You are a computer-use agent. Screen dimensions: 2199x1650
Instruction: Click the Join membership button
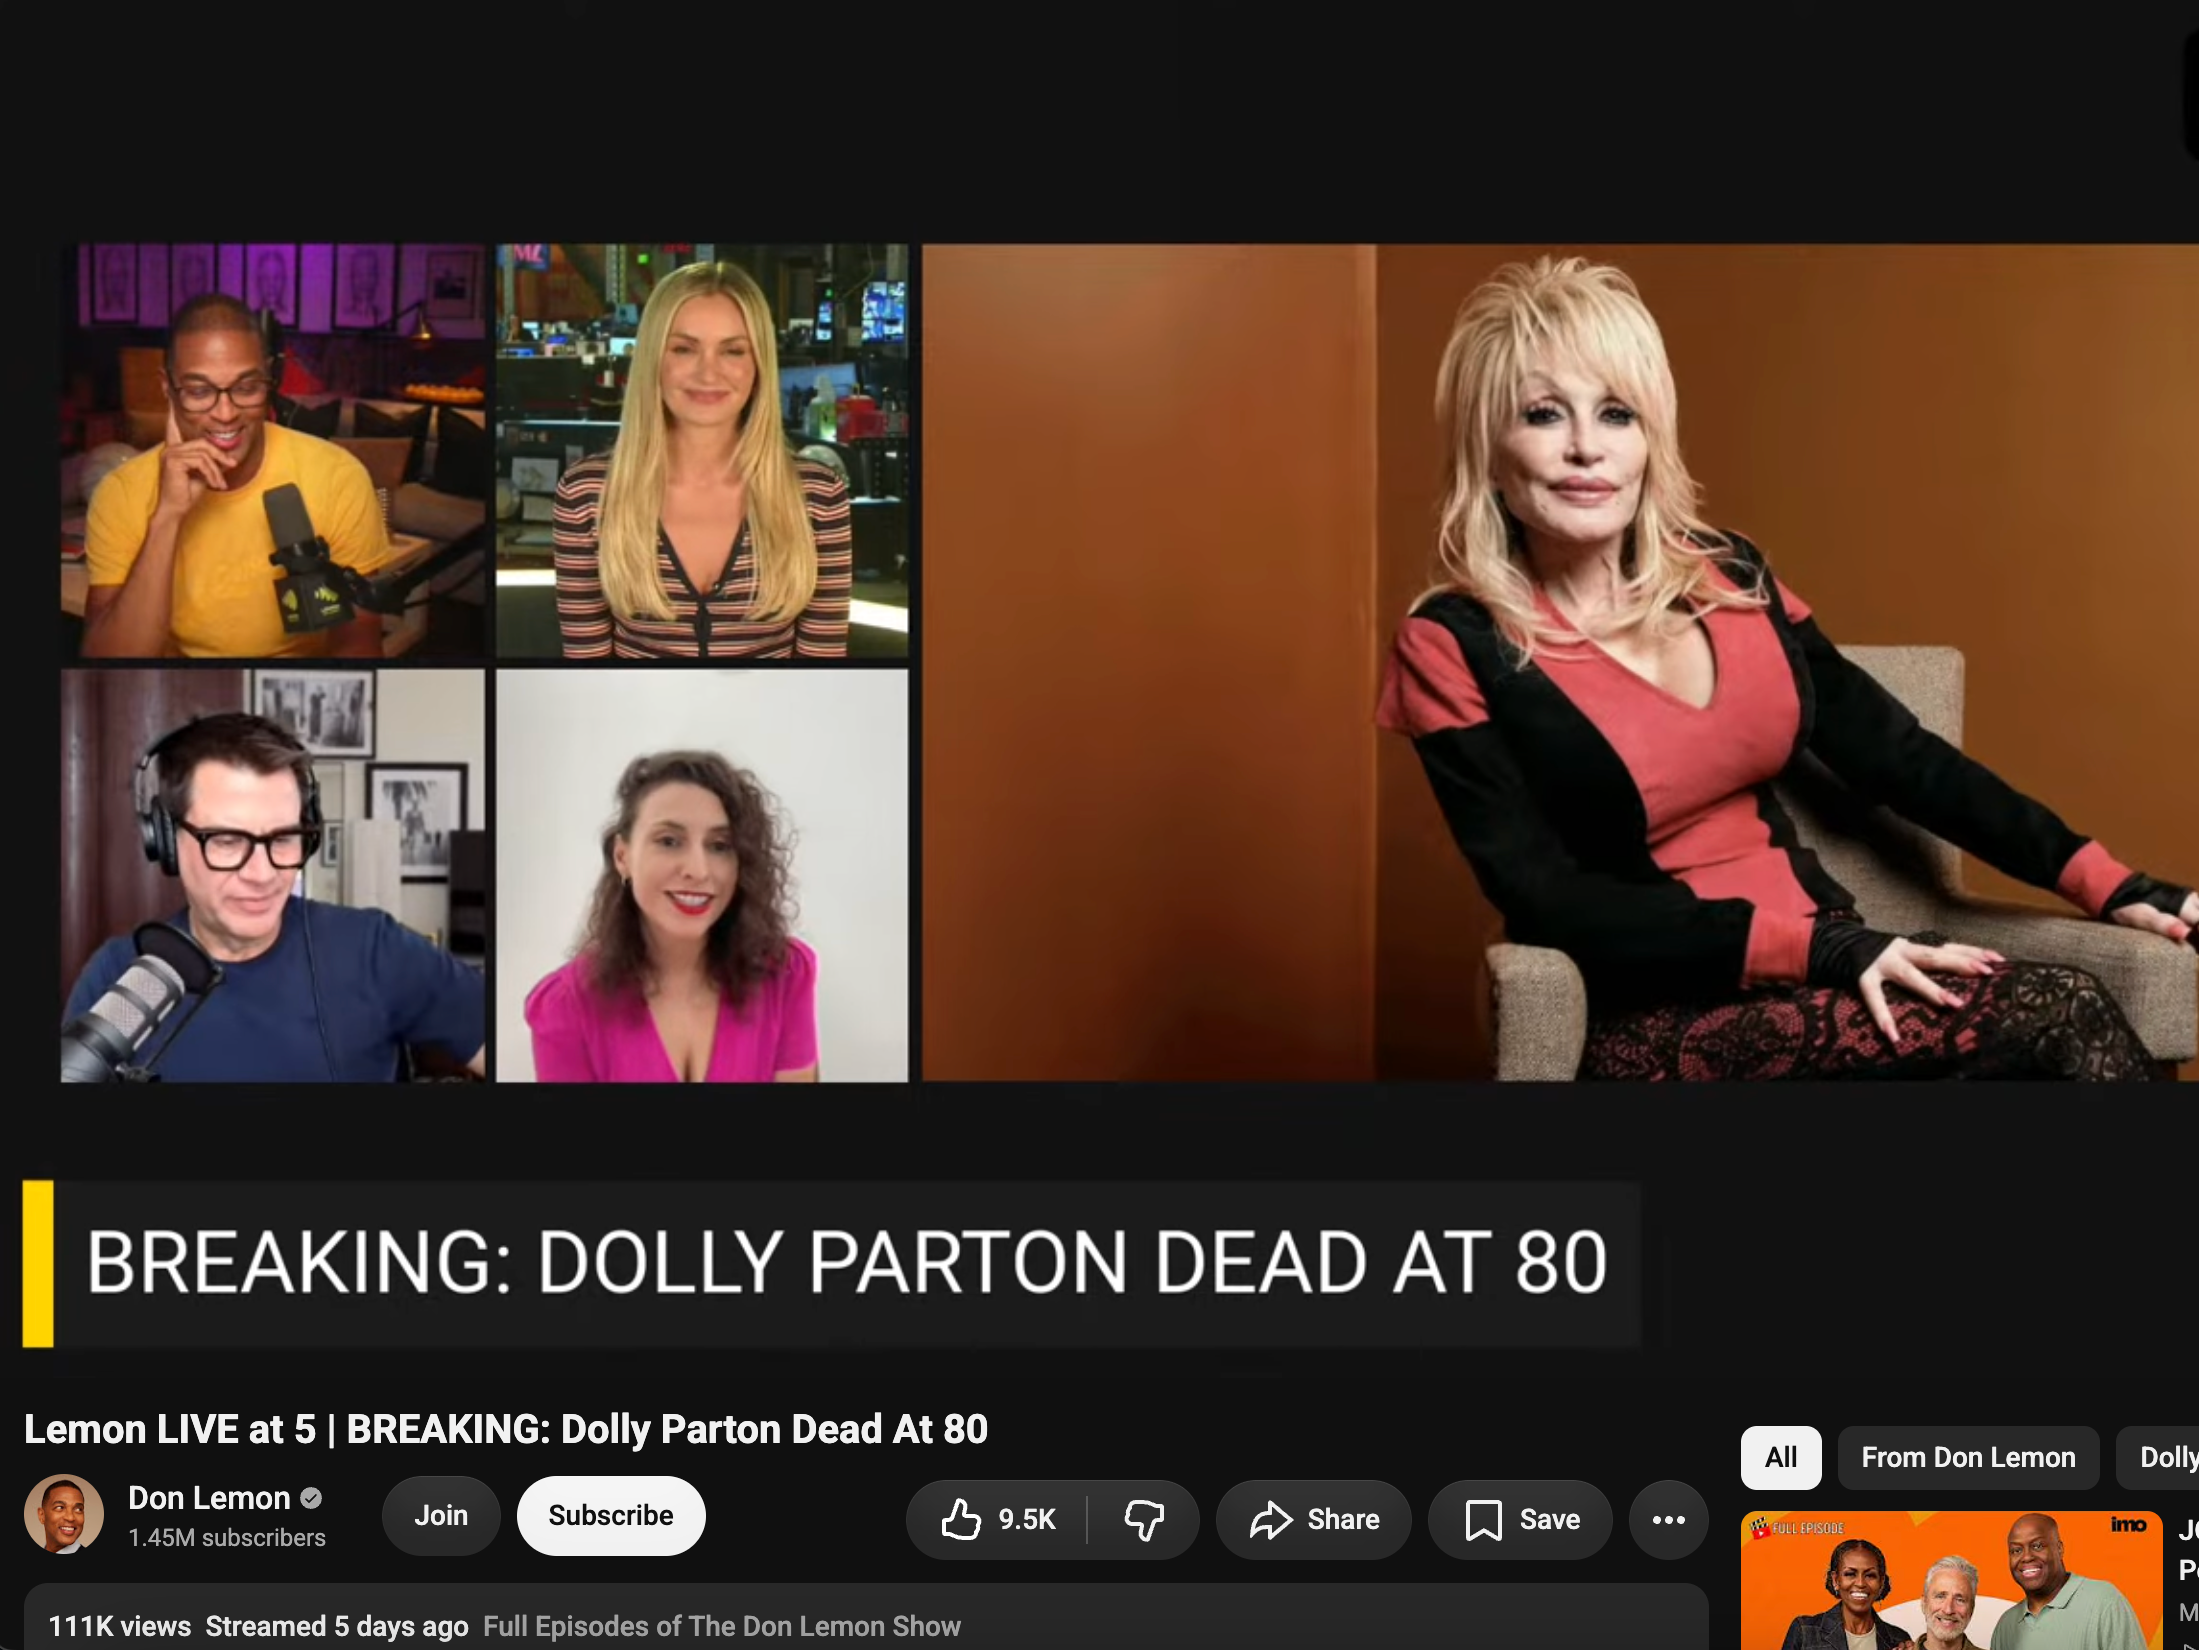[x=441, y=1516]
